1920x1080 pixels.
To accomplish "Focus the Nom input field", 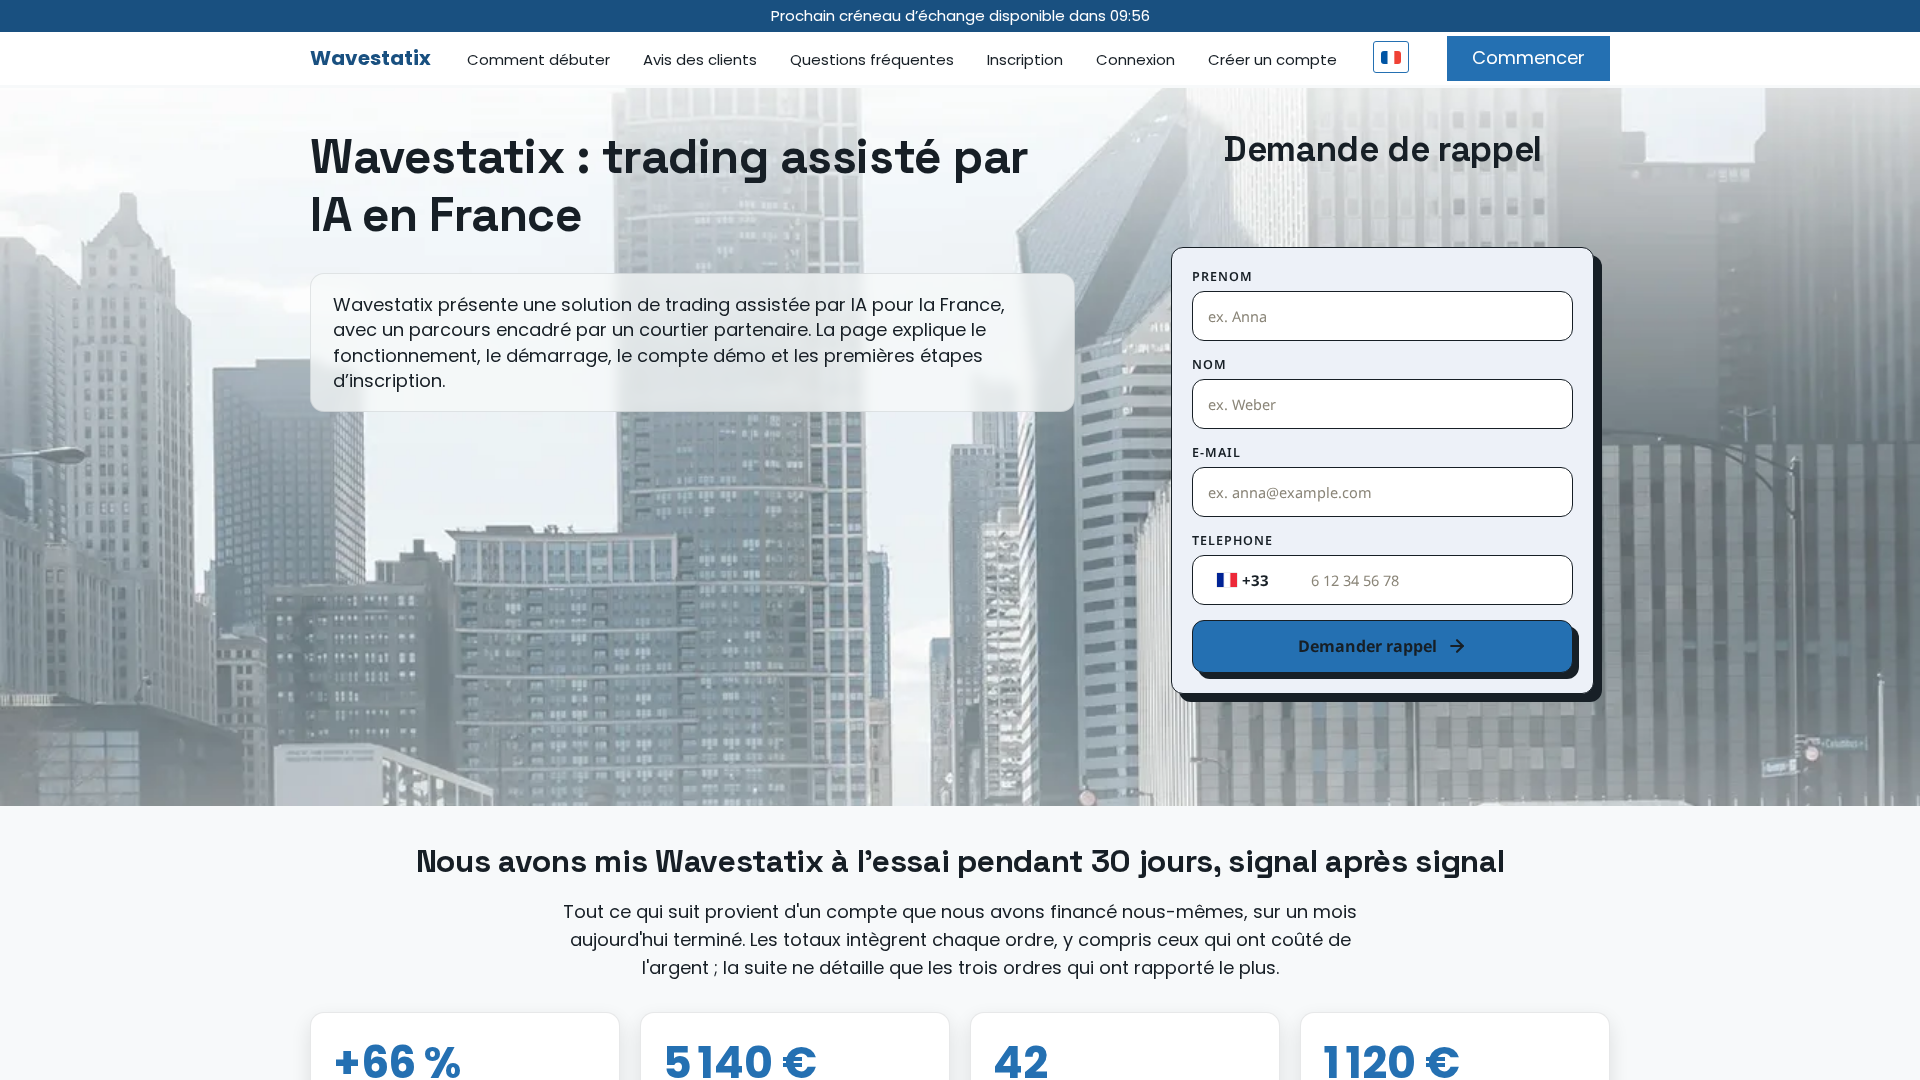I will point(1382,404).
